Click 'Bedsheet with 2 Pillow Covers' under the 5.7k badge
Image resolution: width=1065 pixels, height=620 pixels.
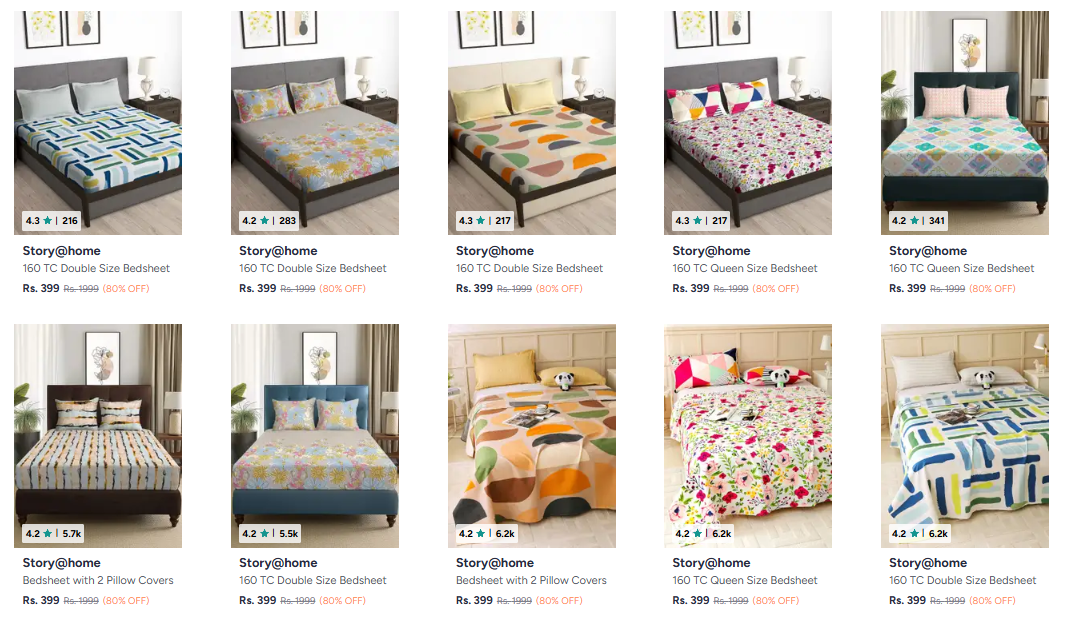tap(98, 581)
